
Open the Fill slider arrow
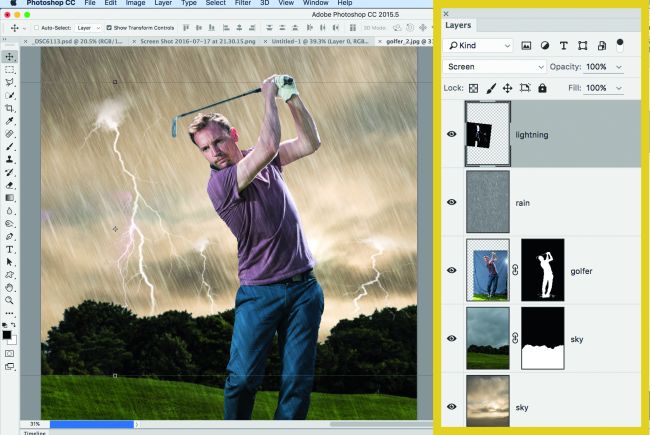[x=619, y=88]
